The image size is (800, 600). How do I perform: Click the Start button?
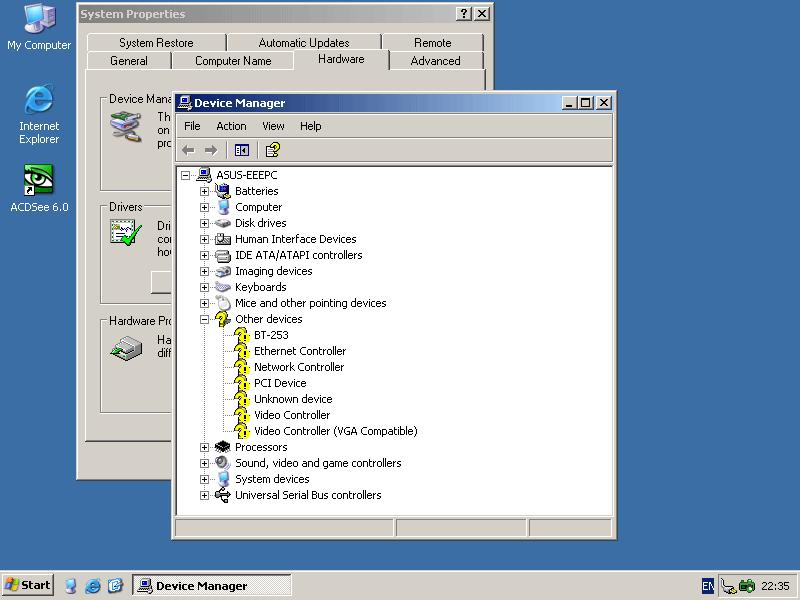28,585
